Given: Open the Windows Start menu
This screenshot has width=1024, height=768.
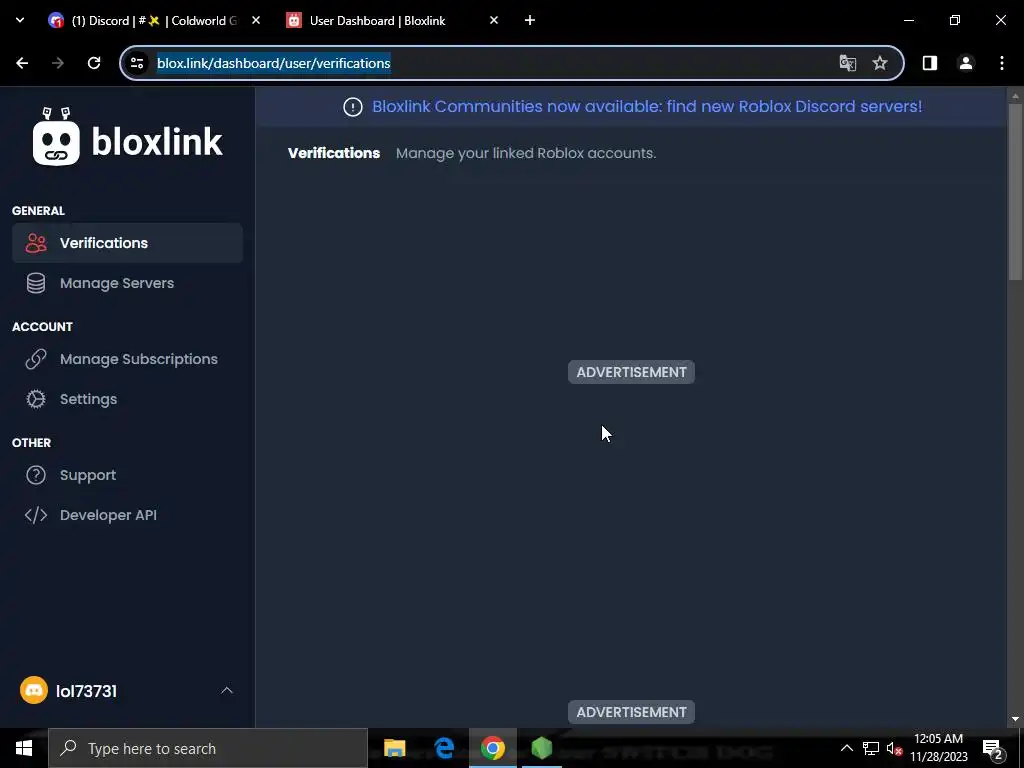Looking at the screenshot, I should pyautogui.click(x=24, y=748).
